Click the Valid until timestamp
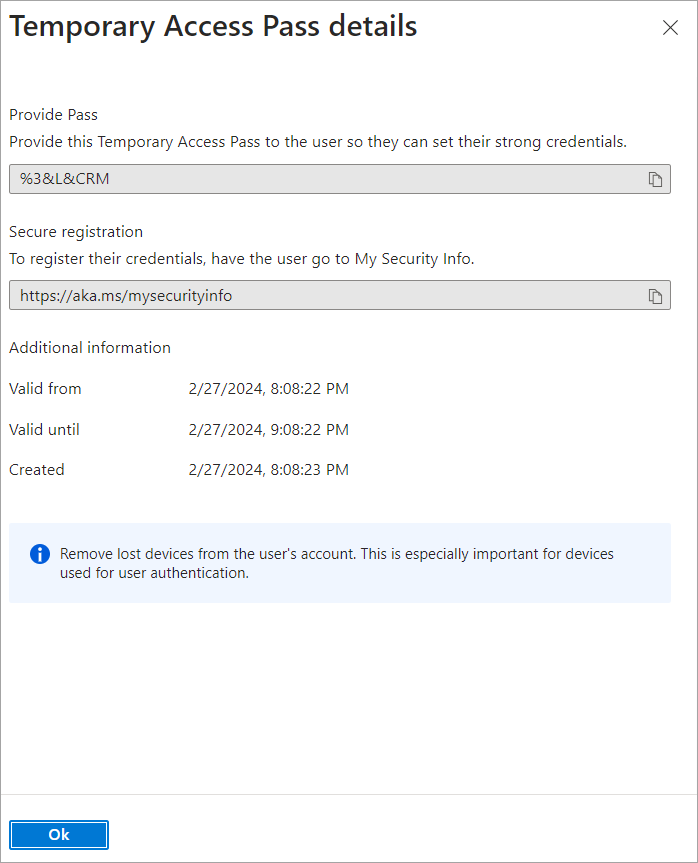Viewport: 698px width, 863px height. (268, 429)
